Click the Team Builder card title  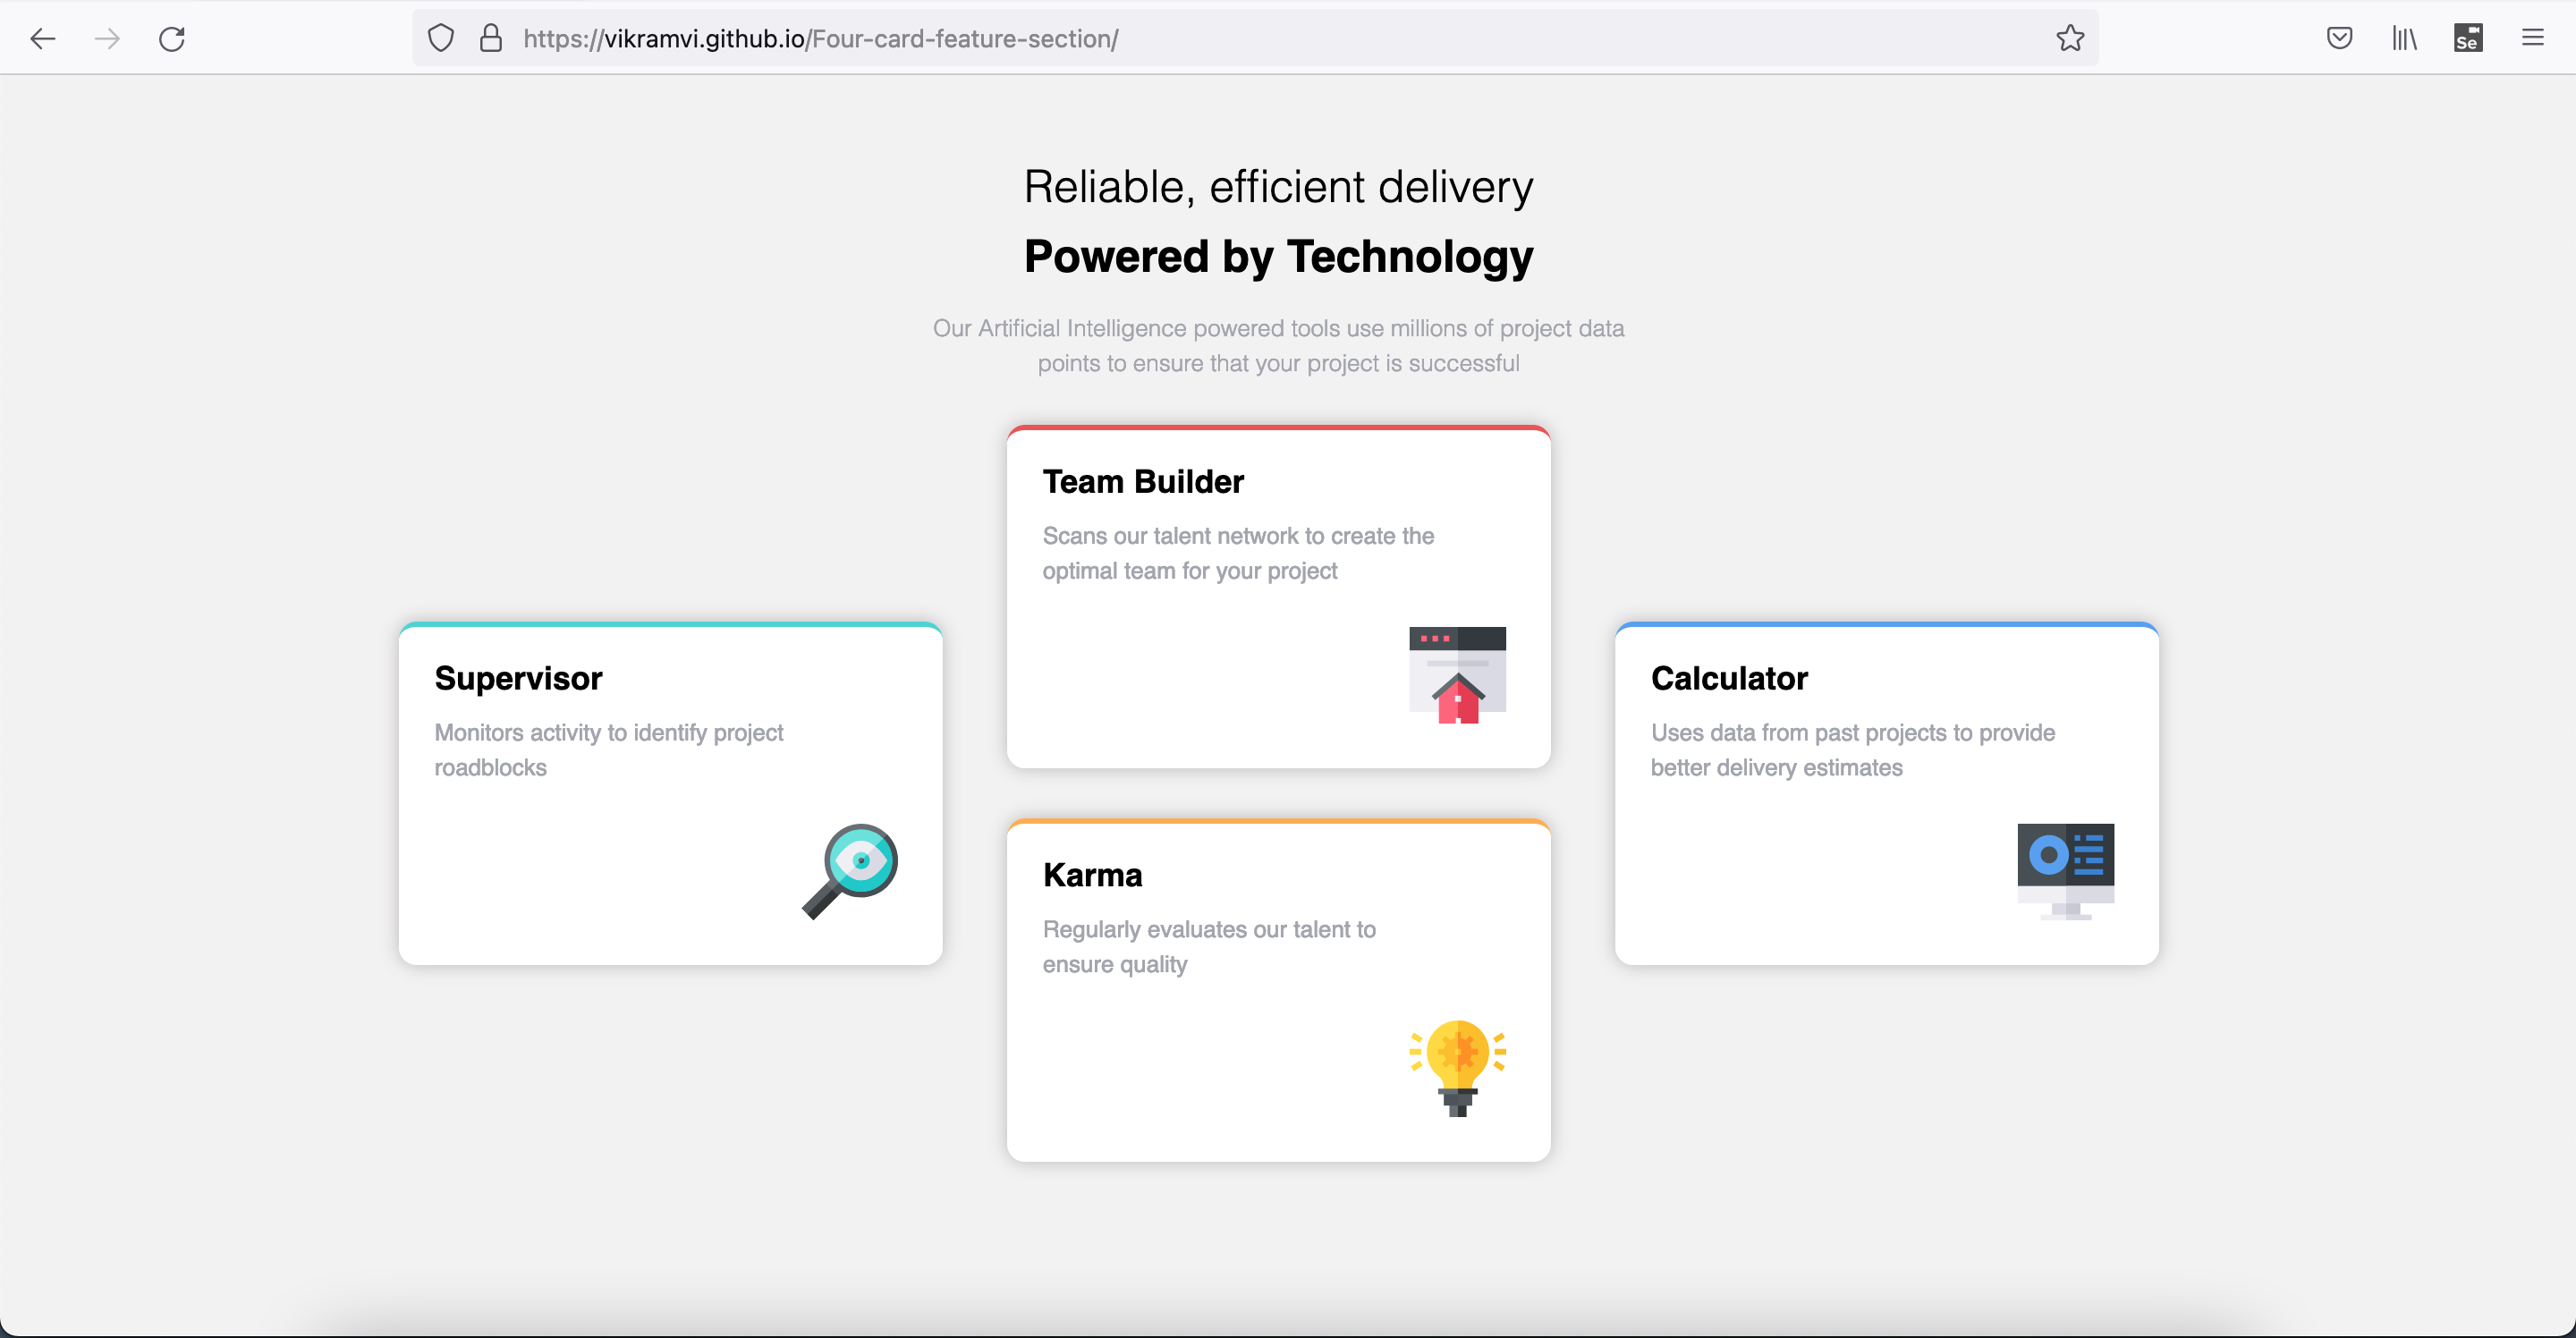pyautogui.click(x=1143, y=482)
